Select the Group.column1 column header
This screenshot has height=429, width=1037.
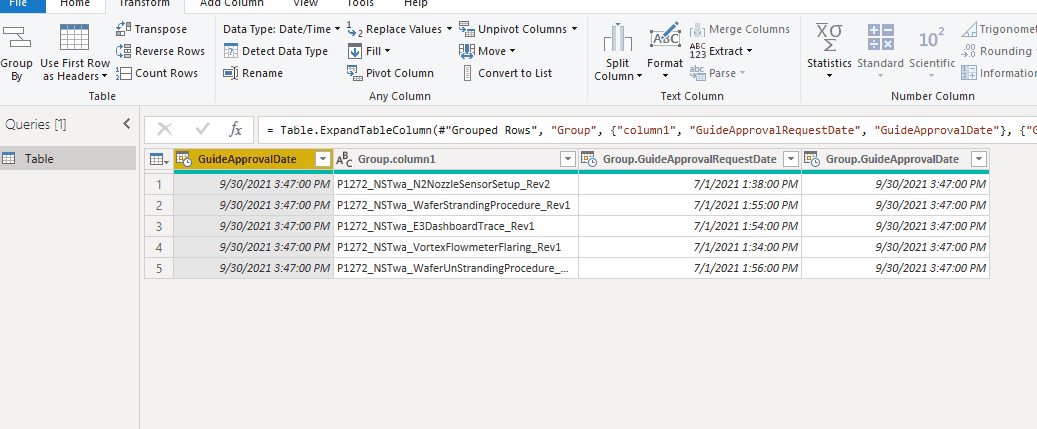pos(456,159)
